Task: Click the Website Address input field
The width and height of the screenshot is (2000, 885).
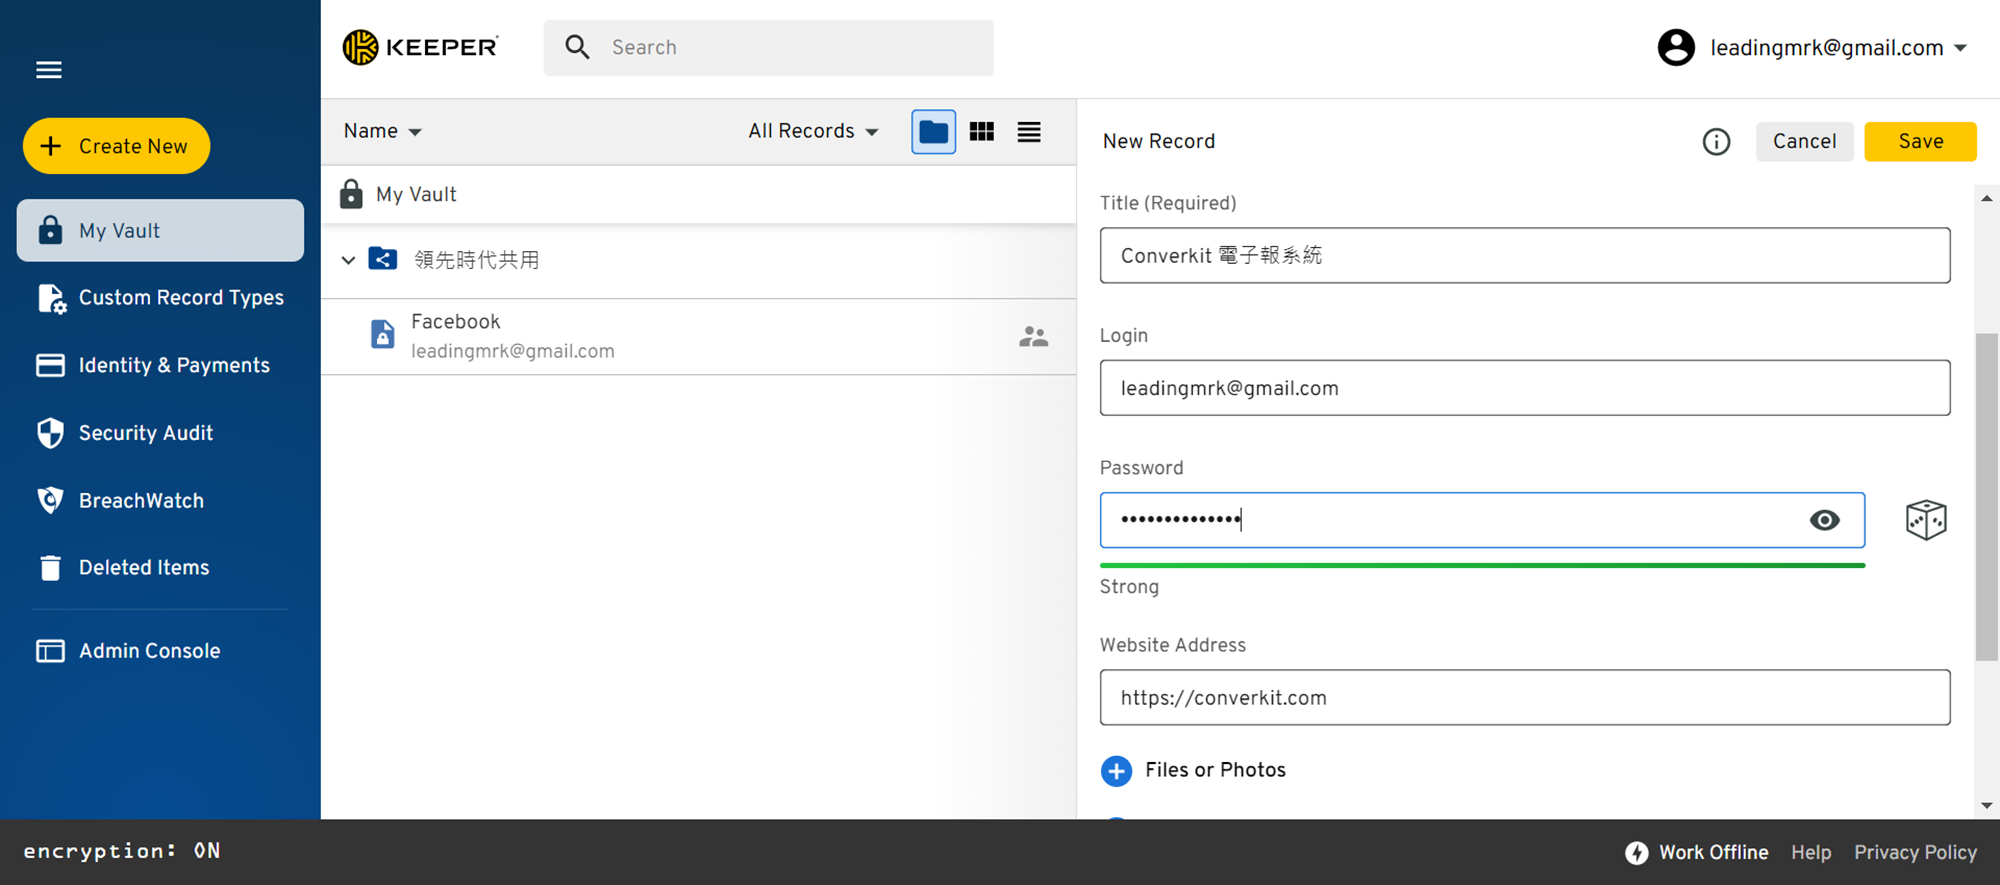Action: 1525,698
